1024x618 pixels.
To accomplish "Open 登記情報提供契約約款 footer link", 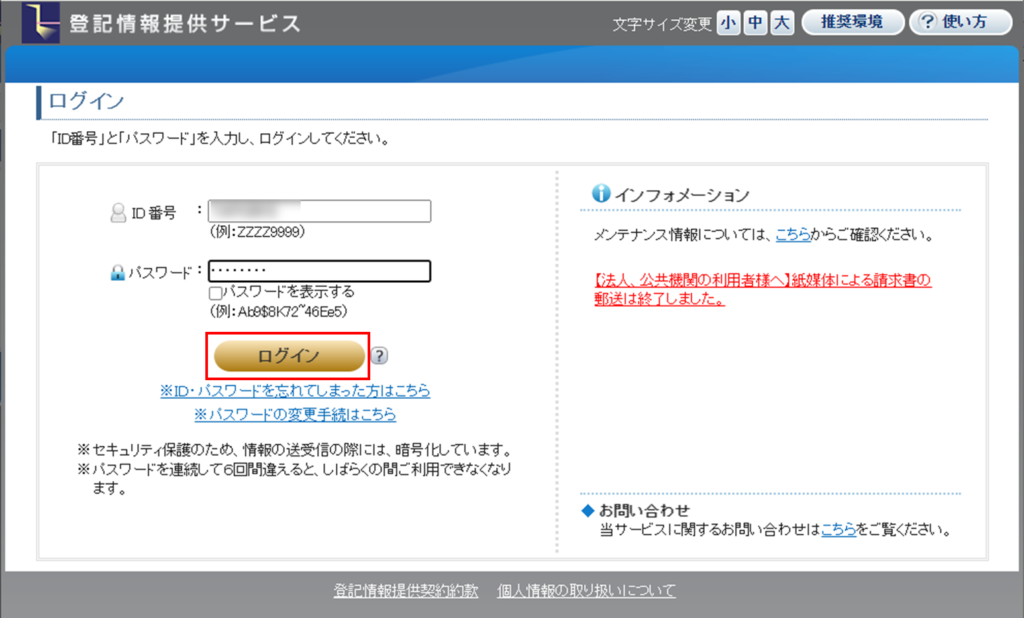I will coord(406,591).
